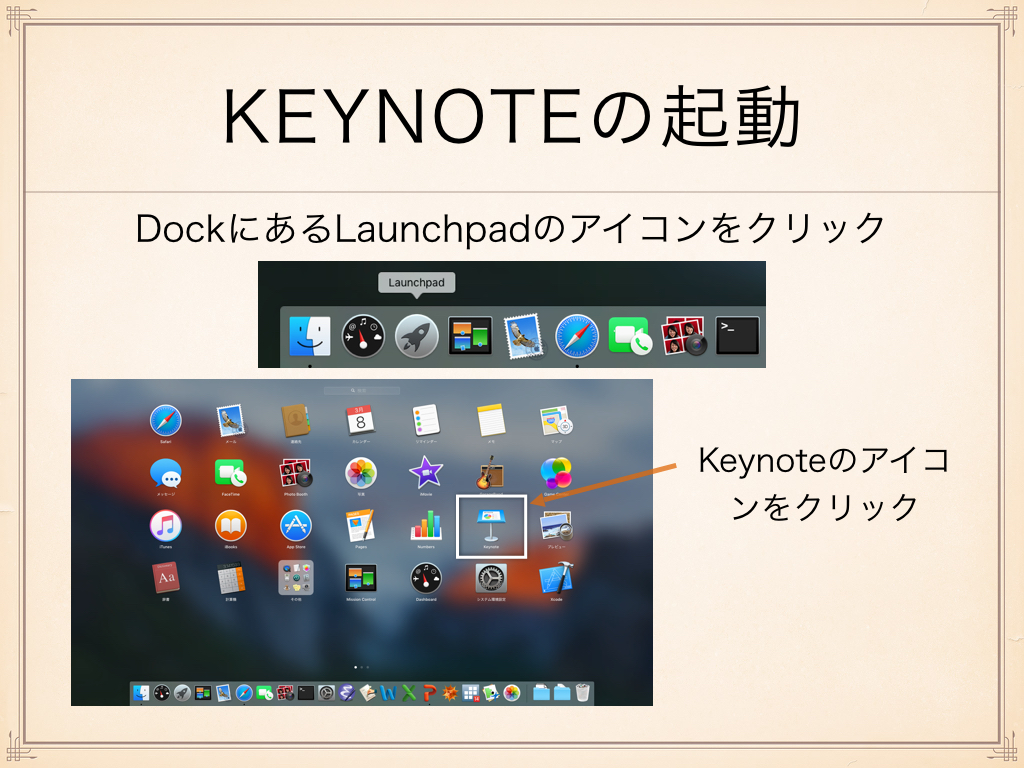Open Mail stamp icon in the enlarged Dock
This screenshot has height=768, width=1024.
(x=523, y=336)
